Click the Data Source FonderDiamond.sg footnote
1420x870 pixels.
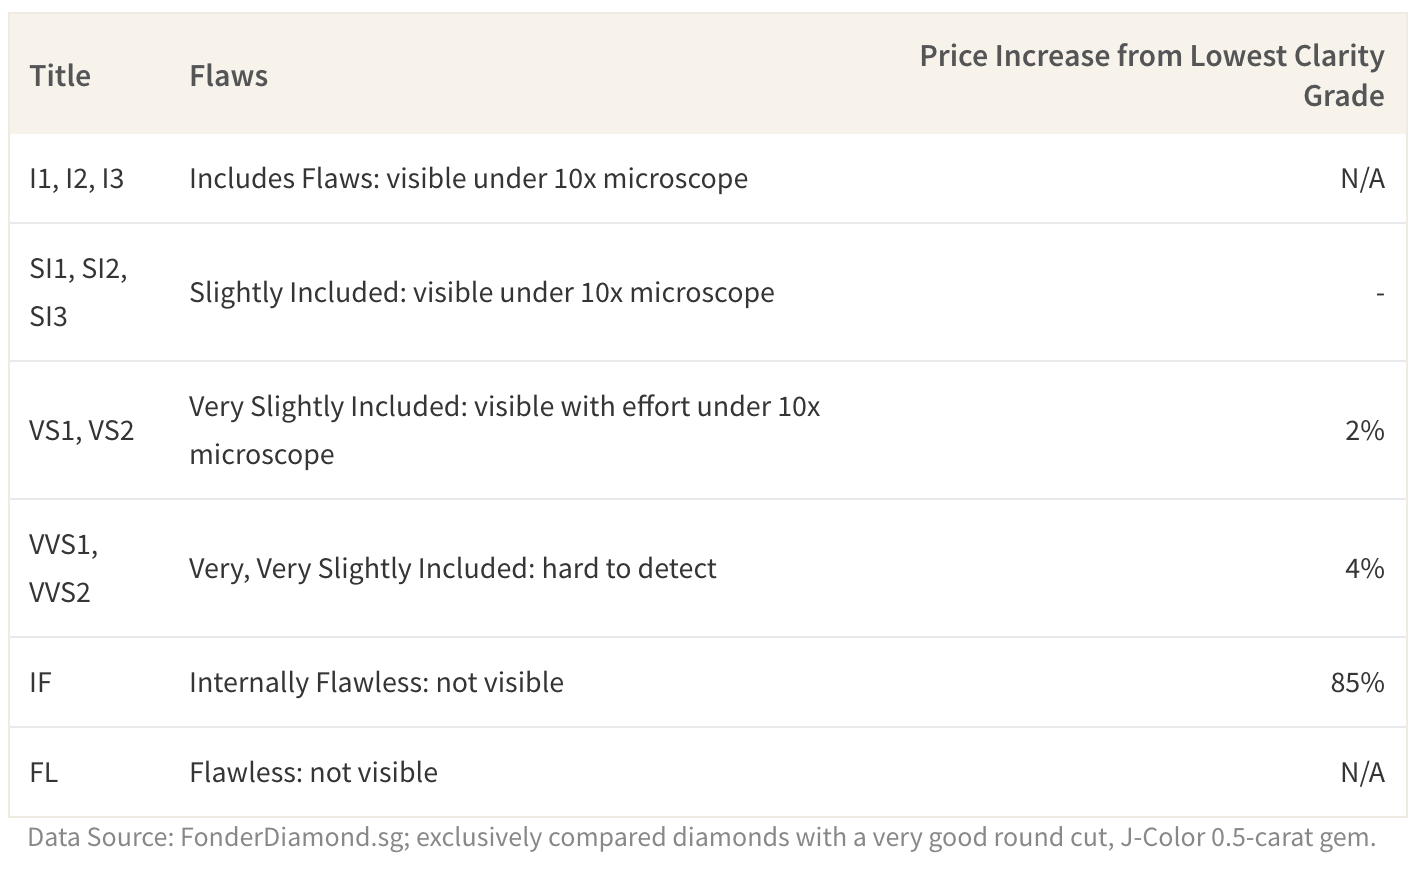702,837
